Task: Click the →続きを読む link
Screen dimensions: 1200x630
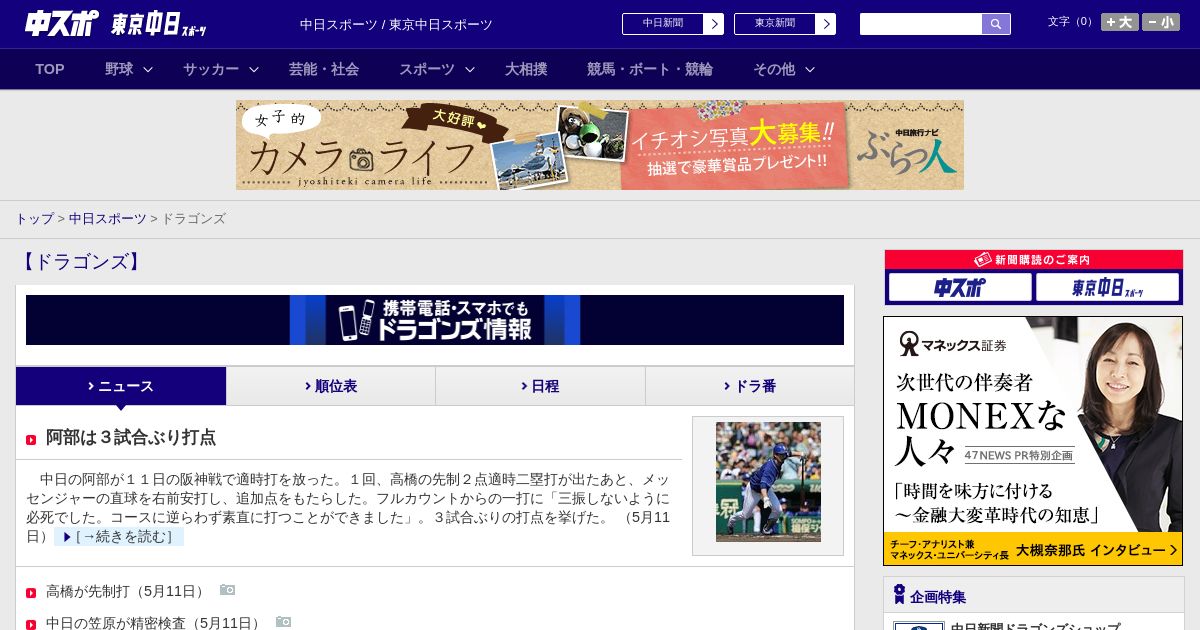Action: point(119,537)
